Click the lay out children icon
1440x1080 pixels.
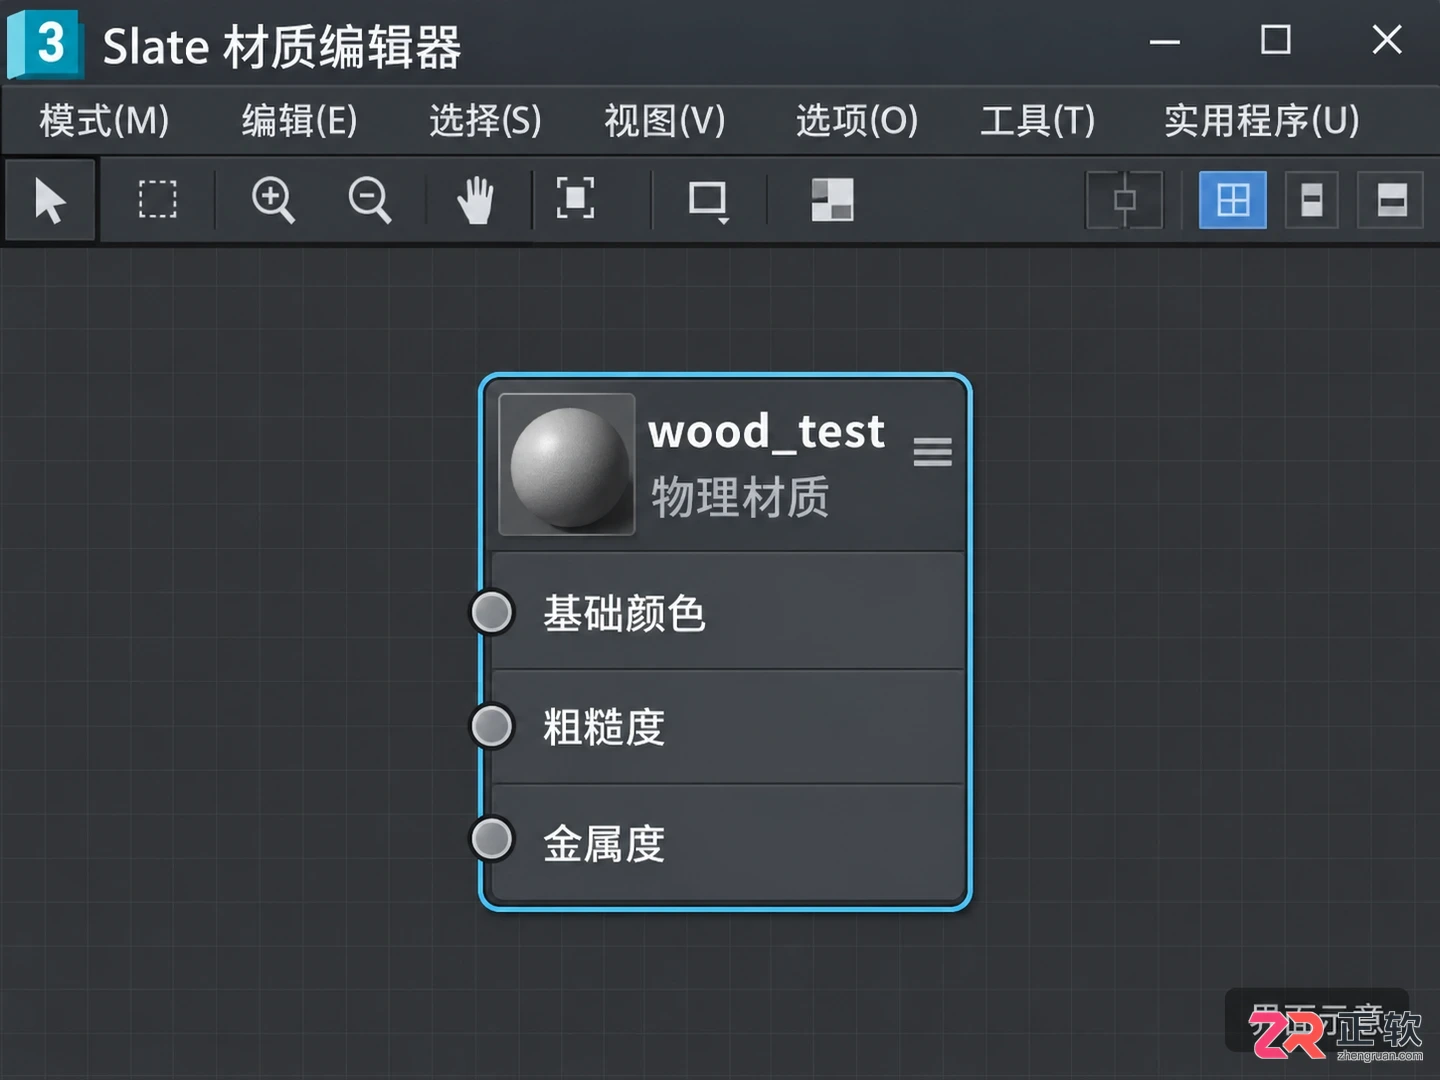coord(1124,200)
